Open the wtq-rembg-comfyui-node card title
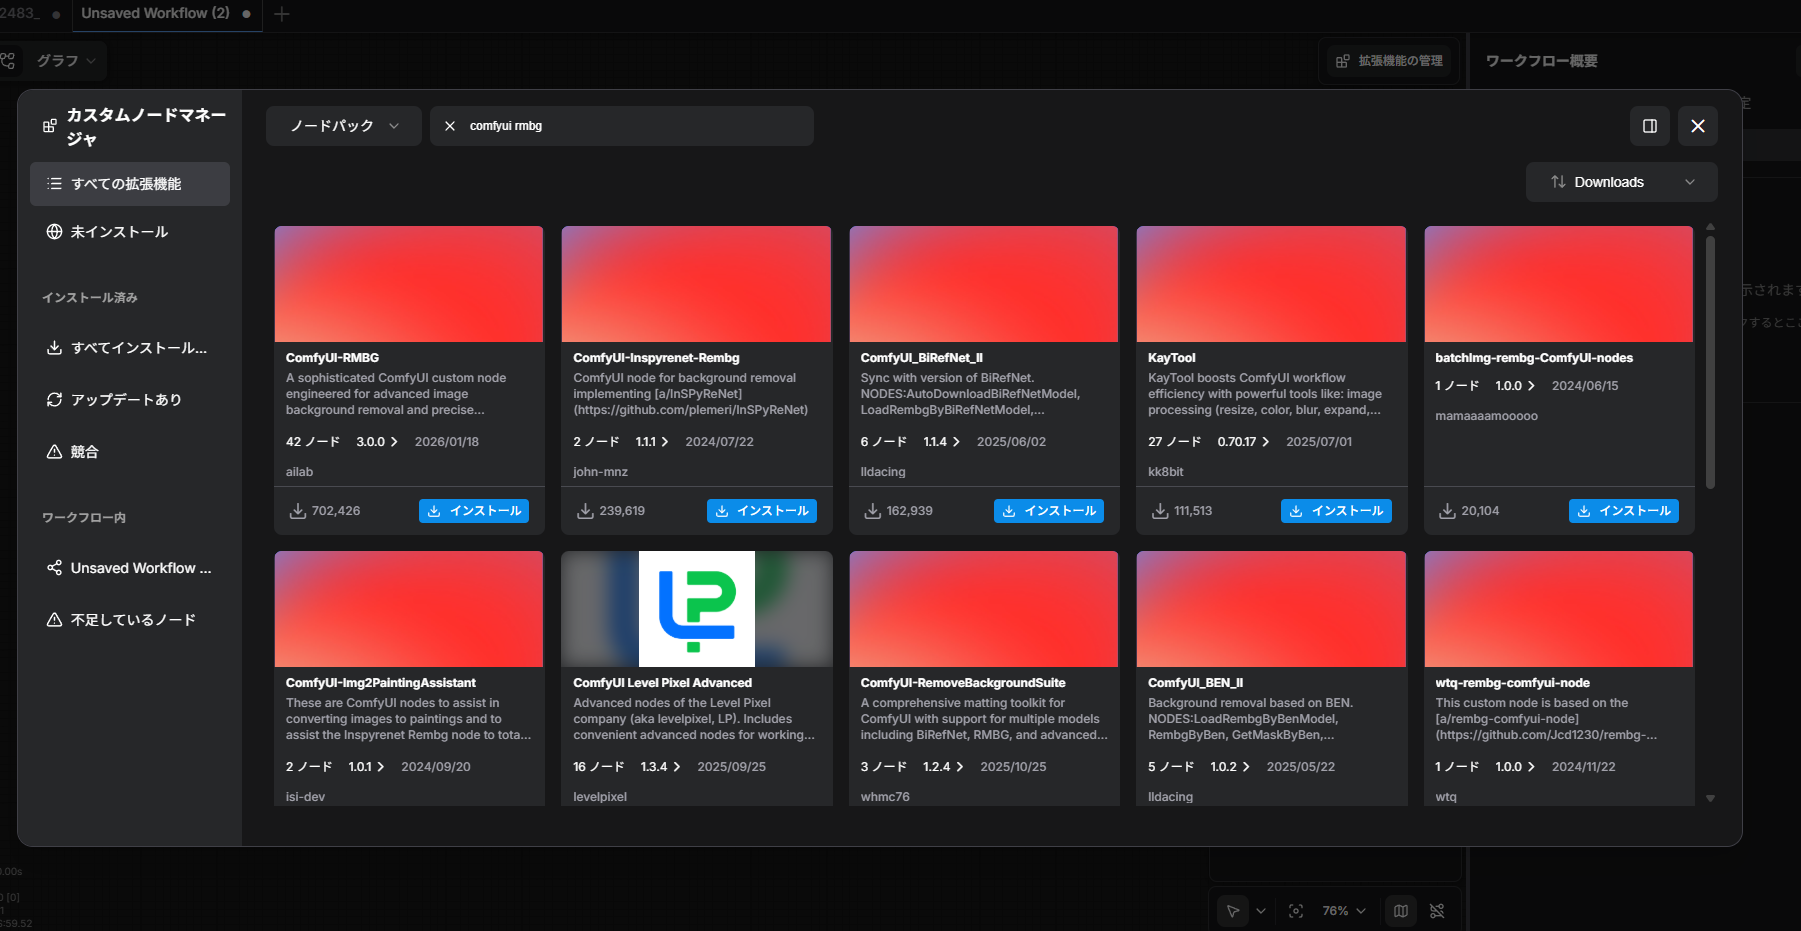This screenshot has width=1801, height=931. [1512, 683]
